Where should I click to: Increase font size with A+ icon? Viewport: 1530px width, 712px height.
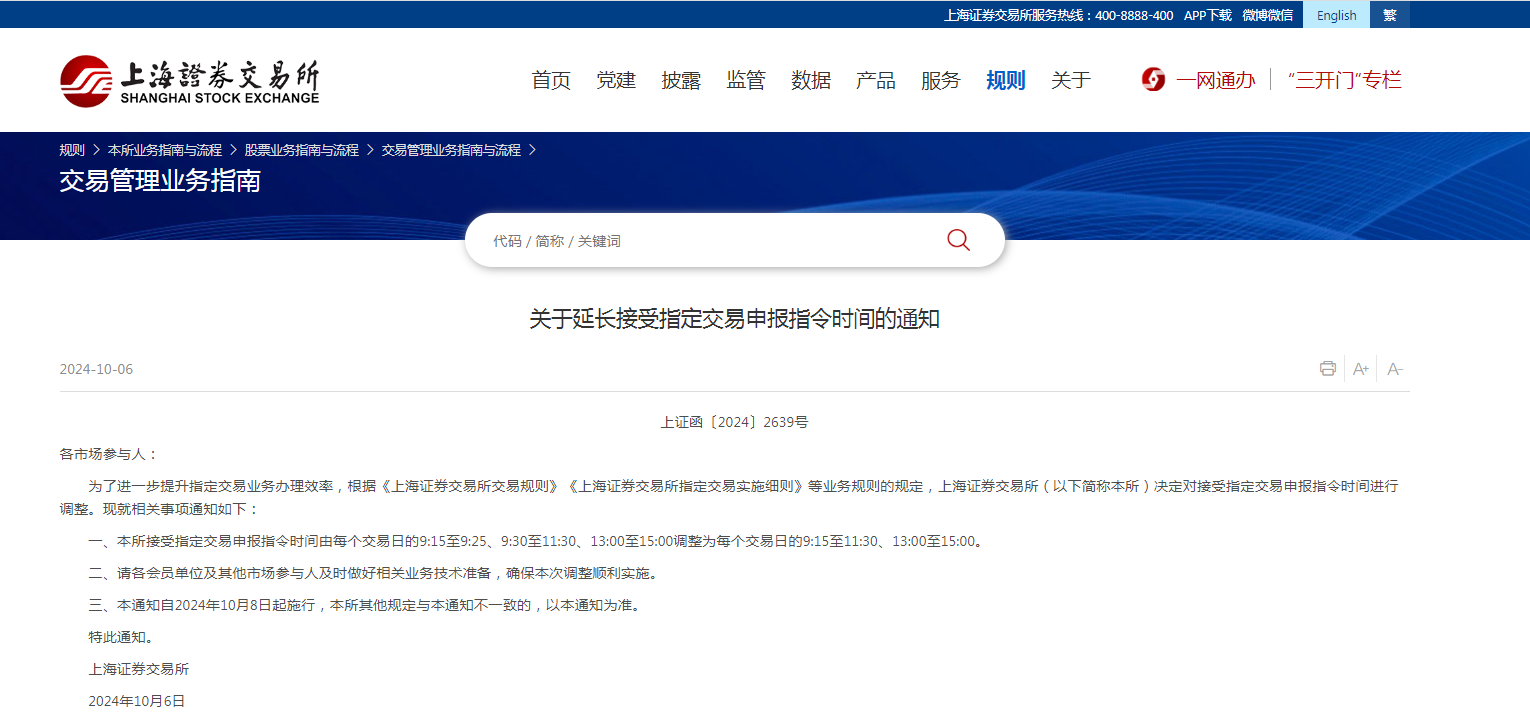click(x=1360, y=369)
